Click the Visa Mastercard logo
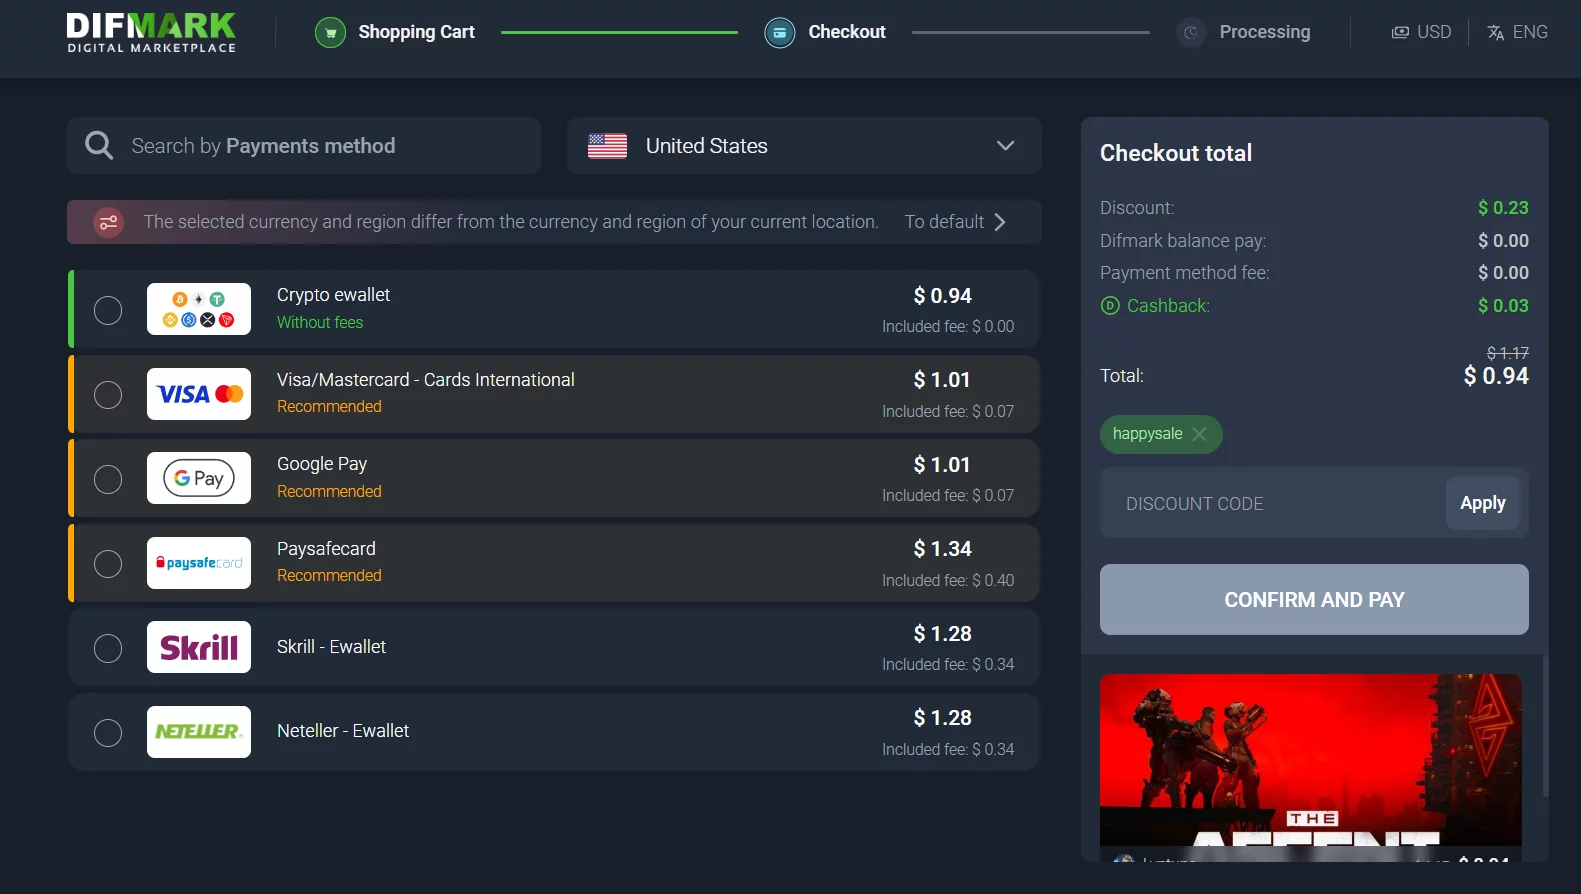The image size is (1581, 894). (199, 394)
